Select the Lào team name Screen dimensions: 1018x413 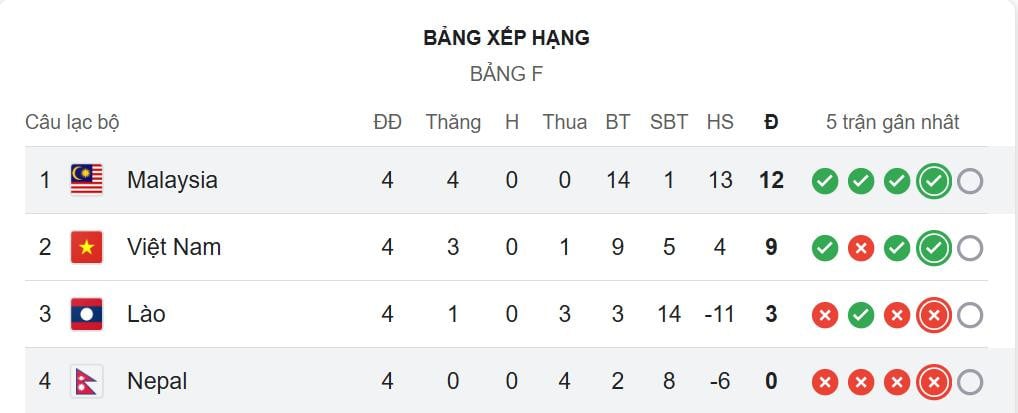pos(146,314)
